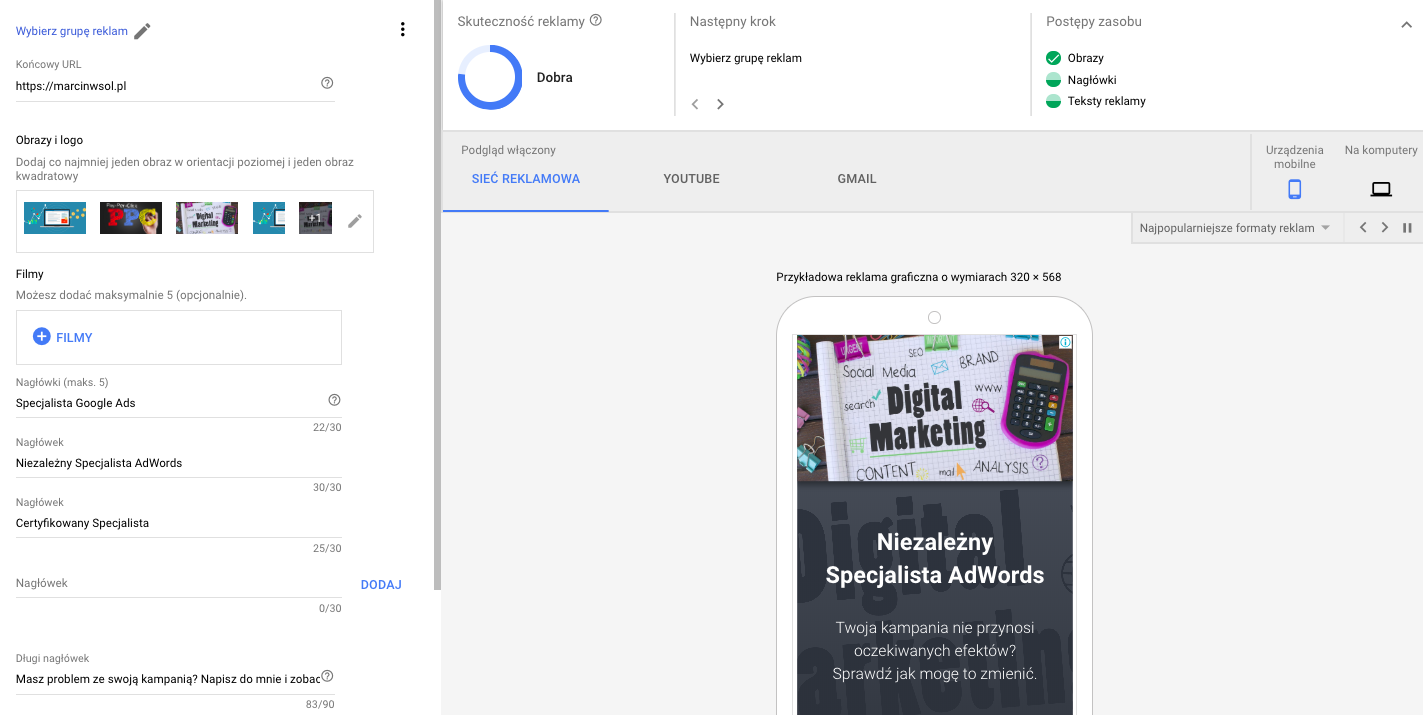Click the blue plus icon to add Filmy
The image size is (1423, 715).
tap(42, 337)
